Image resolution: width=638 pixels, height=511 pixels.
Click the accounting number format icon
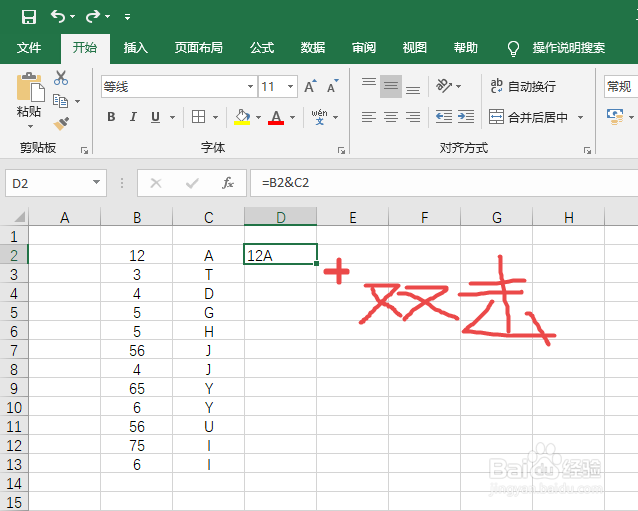[x=615, y=117]
